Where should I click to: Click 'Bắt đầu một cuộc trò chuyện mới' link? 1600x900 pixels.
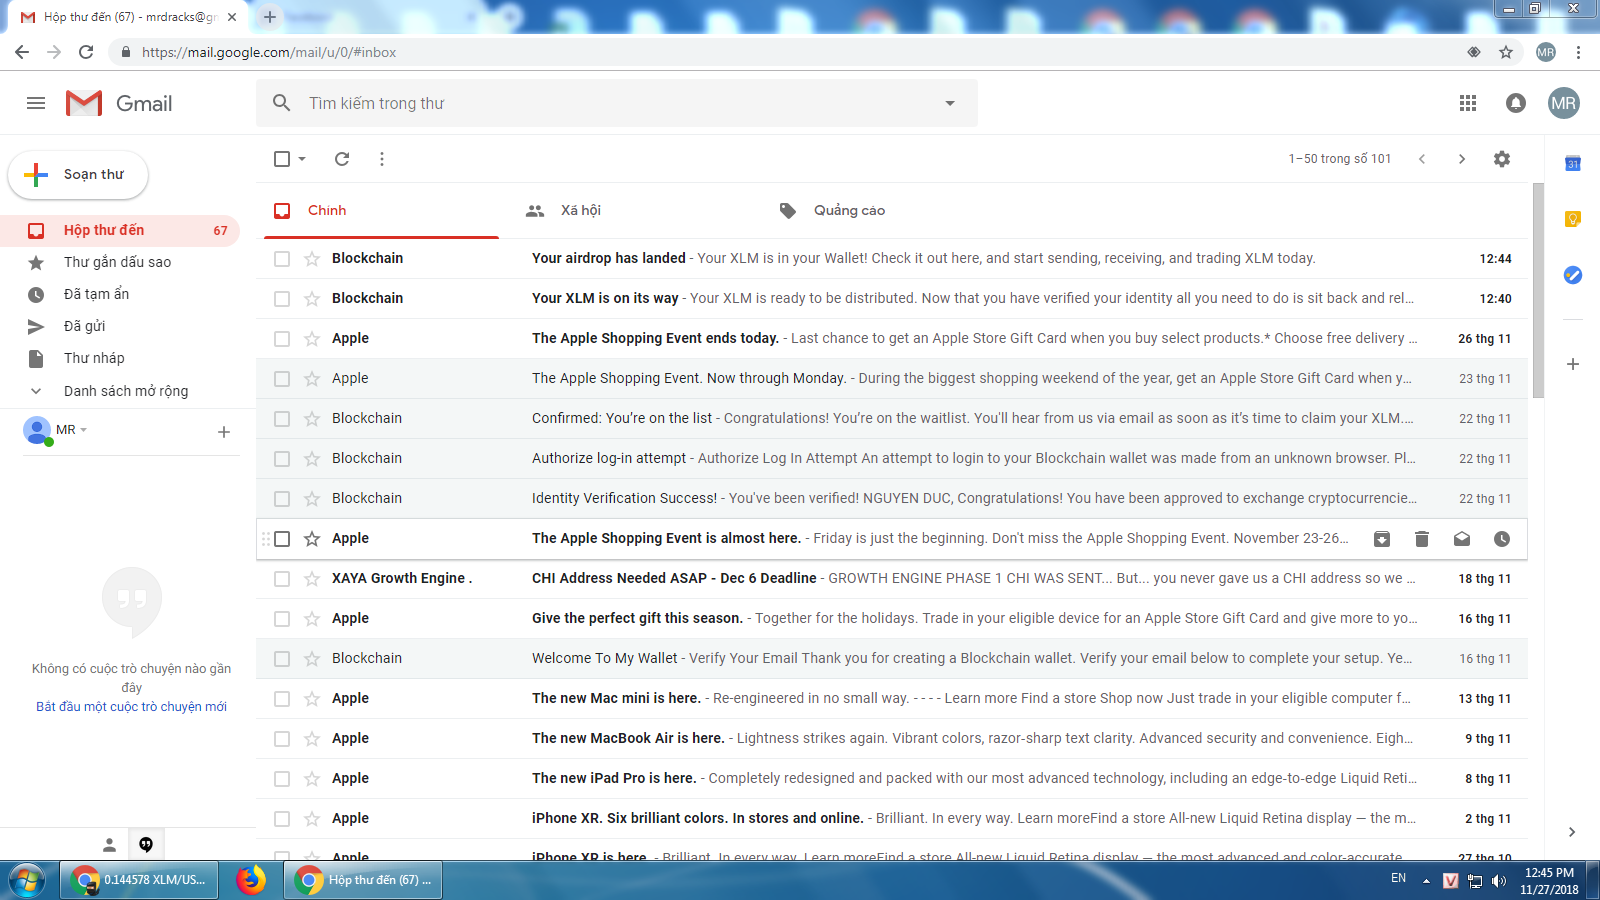tap(131, 707)
